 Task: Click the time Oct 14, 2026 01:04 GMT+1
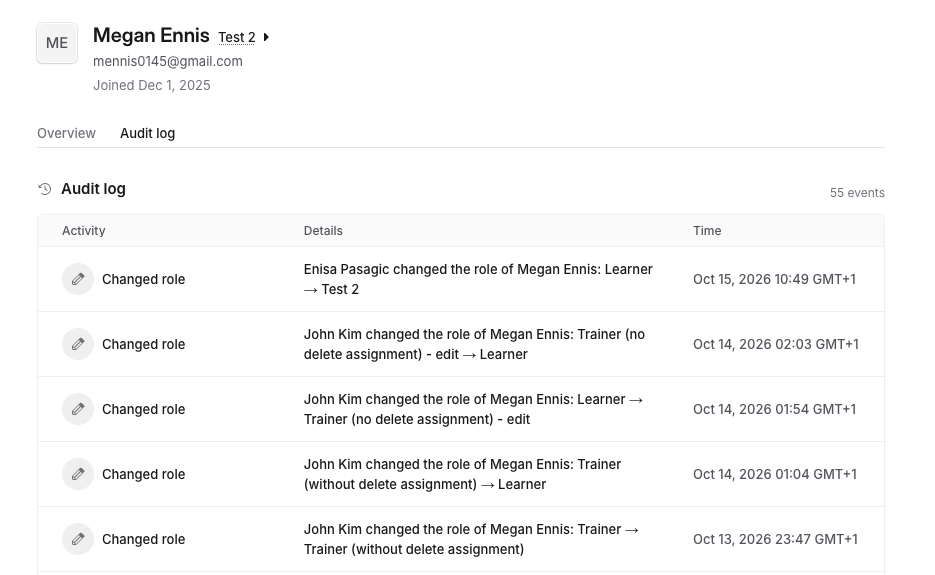775,474
